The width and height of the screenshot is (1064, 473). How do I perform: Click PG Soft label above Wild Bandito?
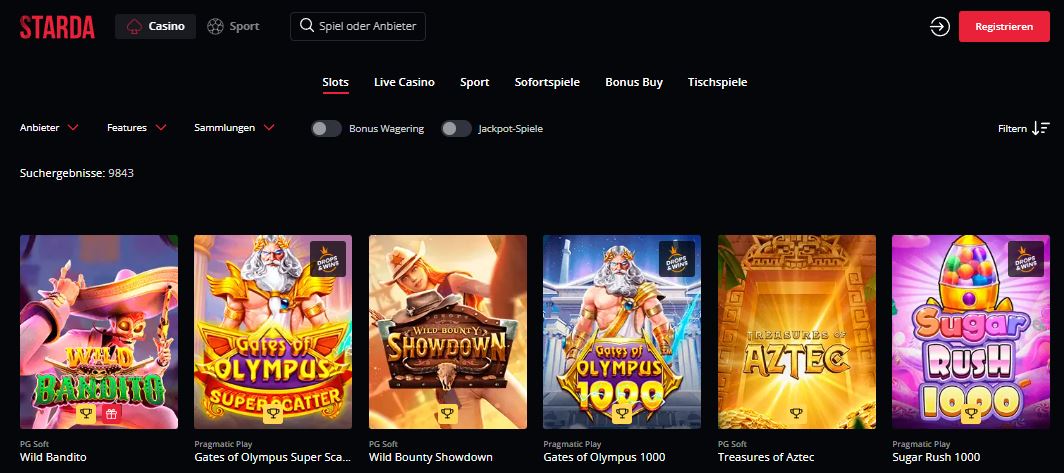[x=34, y=444]
